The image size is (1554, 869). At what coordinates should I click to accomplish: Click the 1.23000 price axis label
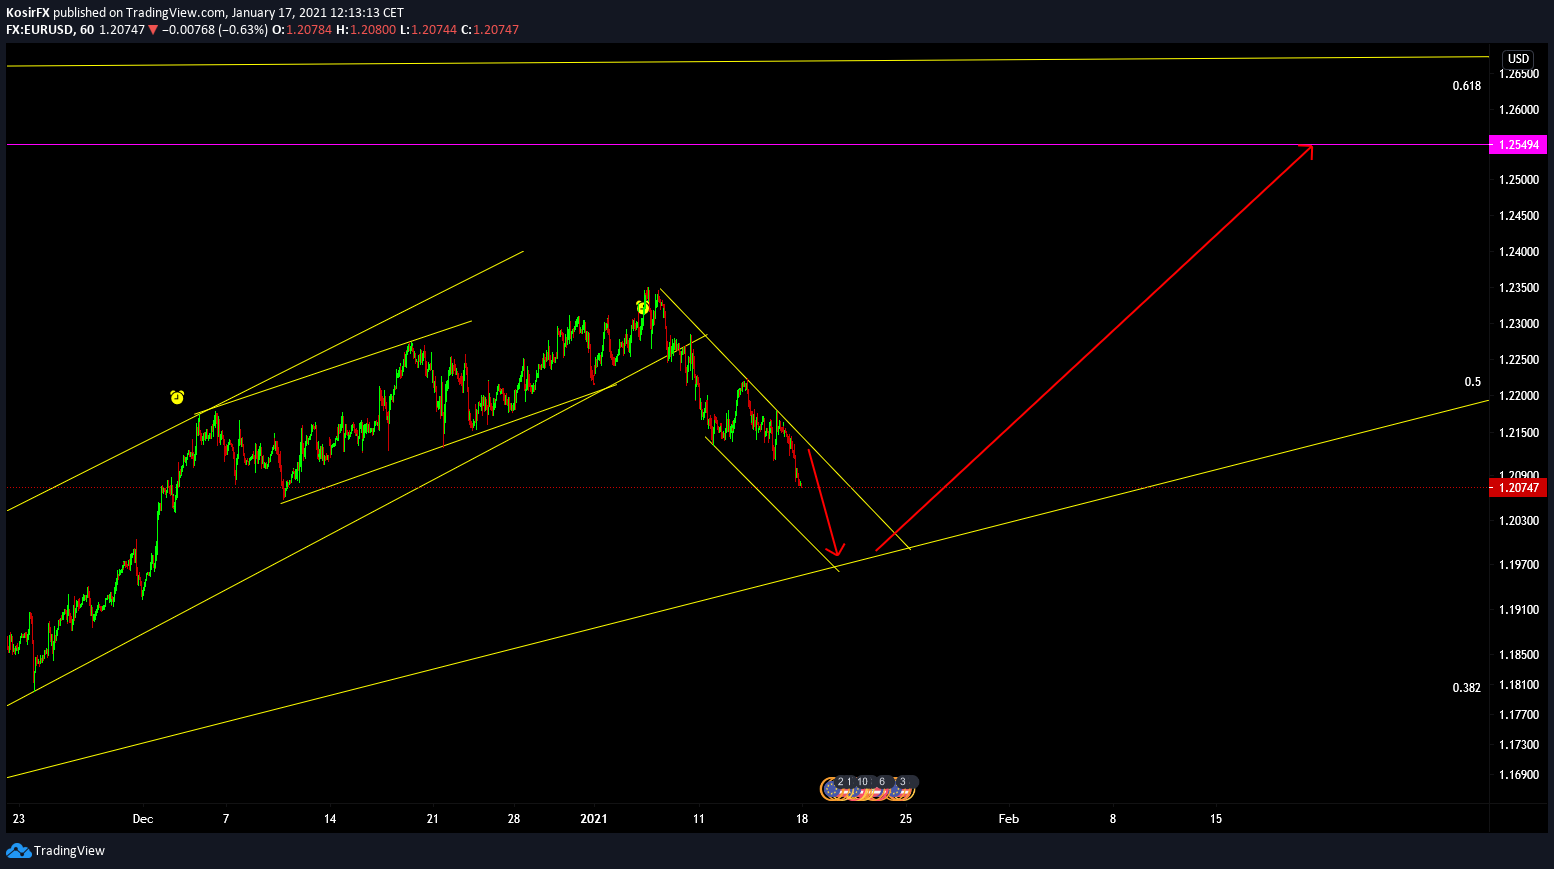point(1519,324)
